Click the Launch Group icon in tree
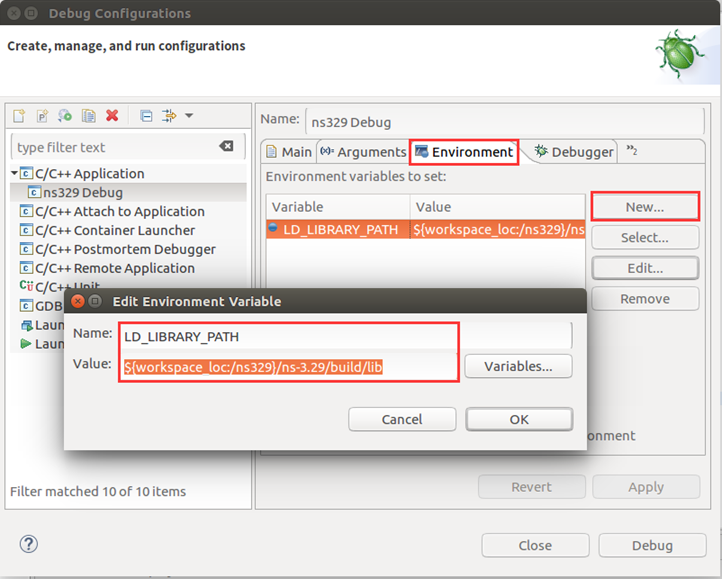 26,325
